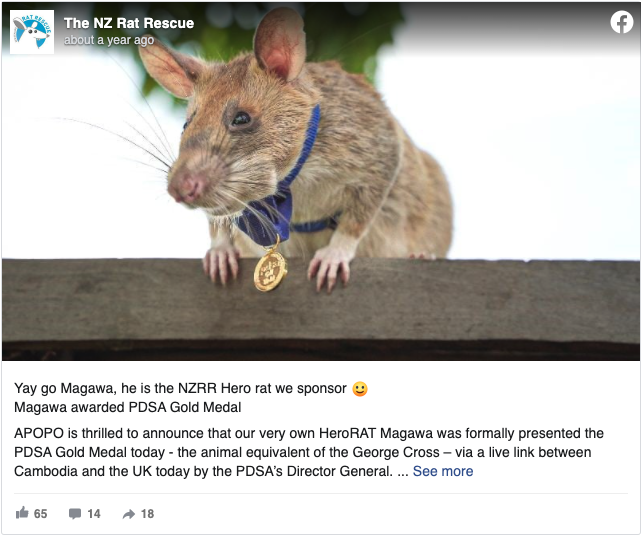Click the thumbs-up like icon
The width and height of the screenshot is (644, 538).
pos(22,513)
